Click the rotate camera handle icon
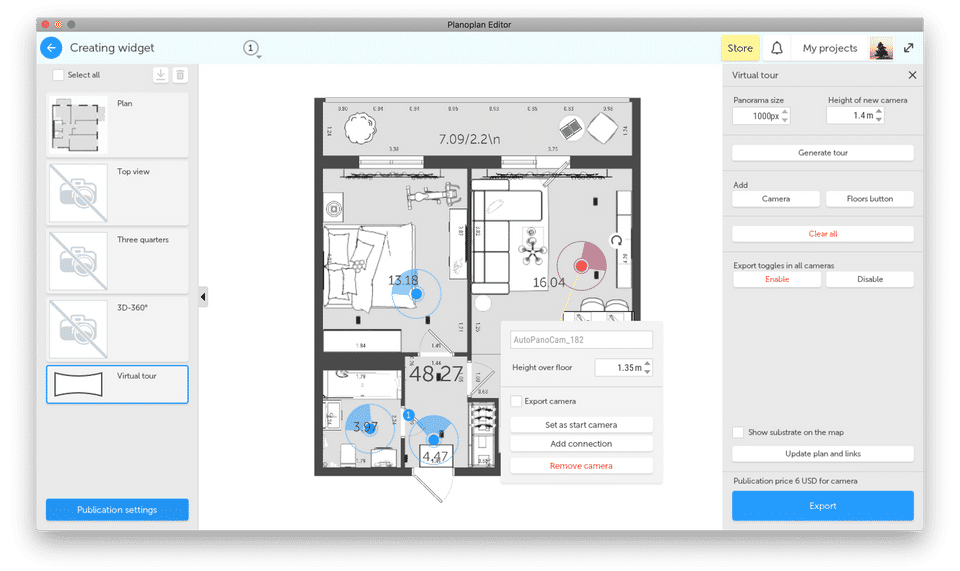This screenshot has height=571, width=960. tap(617, 241)
